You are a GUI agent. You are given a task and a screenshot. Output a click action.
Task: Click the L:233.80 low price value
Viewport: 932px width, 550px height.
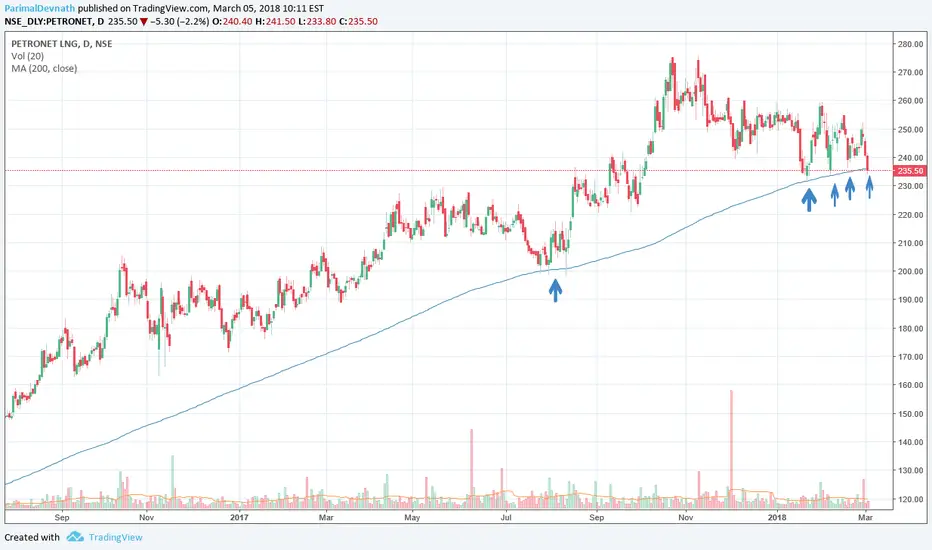317,21
